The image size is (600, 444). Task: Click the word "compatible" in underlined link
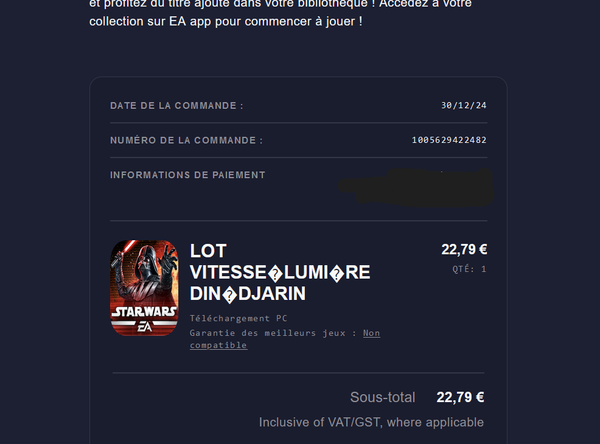[218, 345]
